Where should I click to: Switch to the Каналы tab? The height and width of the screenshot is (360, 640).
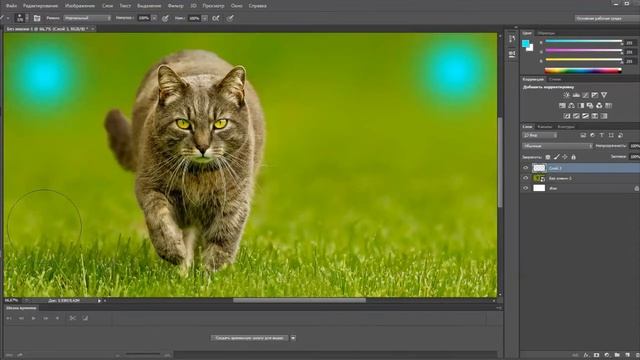545,127
